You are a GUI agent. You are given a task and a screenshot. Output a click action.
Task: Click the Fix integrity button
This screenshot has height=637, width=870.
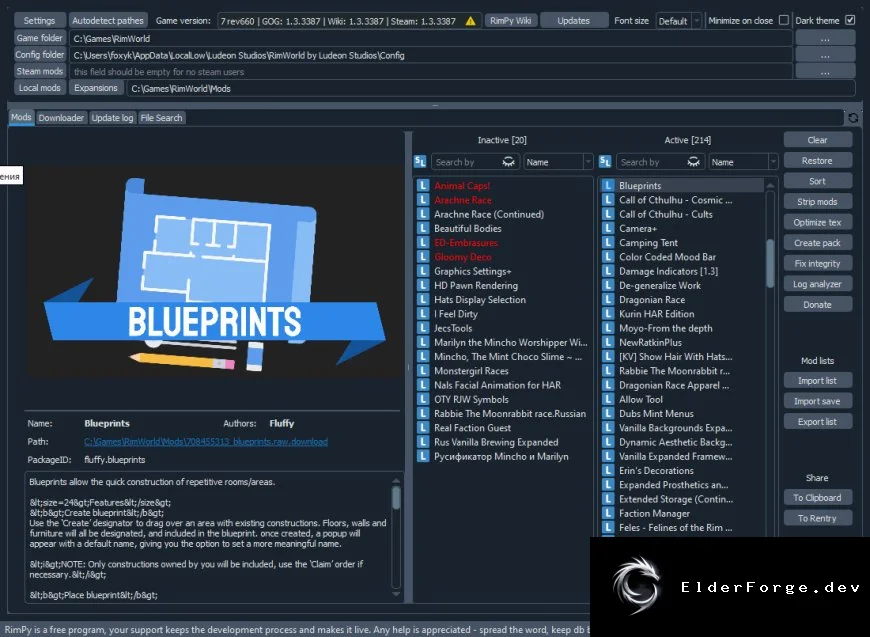pos(817,263)
